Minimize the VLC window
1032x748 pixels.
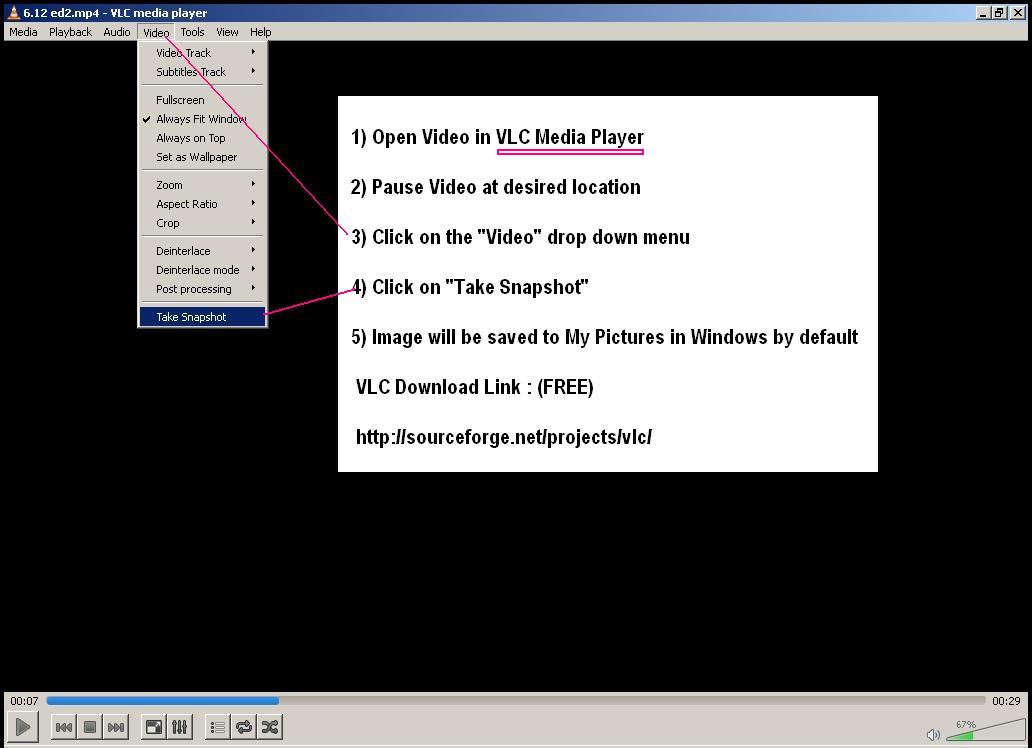coord(983,13)
